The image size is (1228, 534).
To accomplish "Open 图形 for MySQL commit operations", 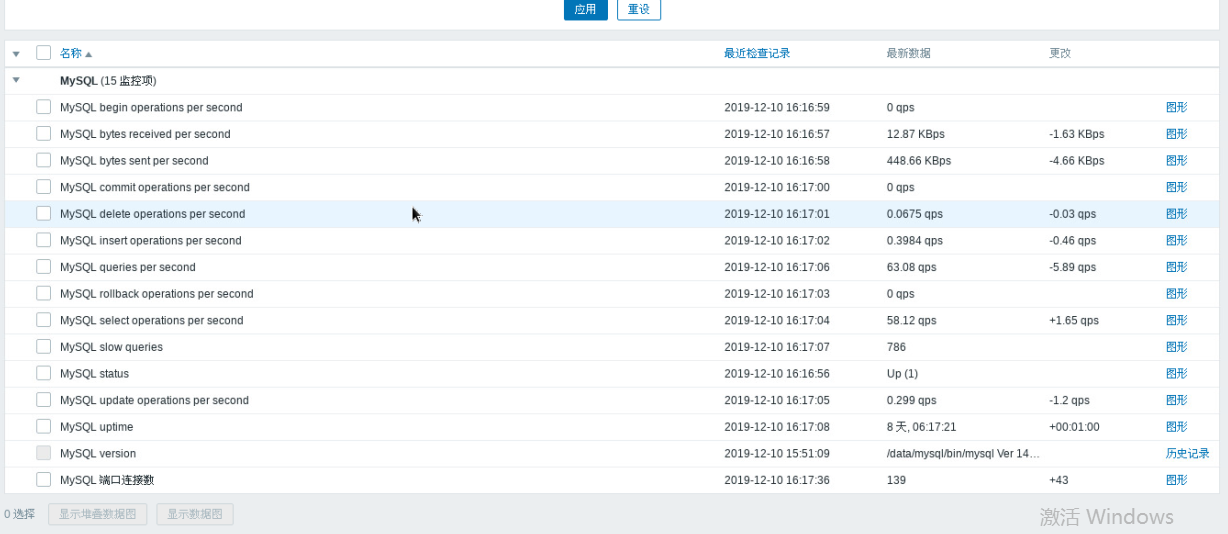I will click(x=1176, y=187).
